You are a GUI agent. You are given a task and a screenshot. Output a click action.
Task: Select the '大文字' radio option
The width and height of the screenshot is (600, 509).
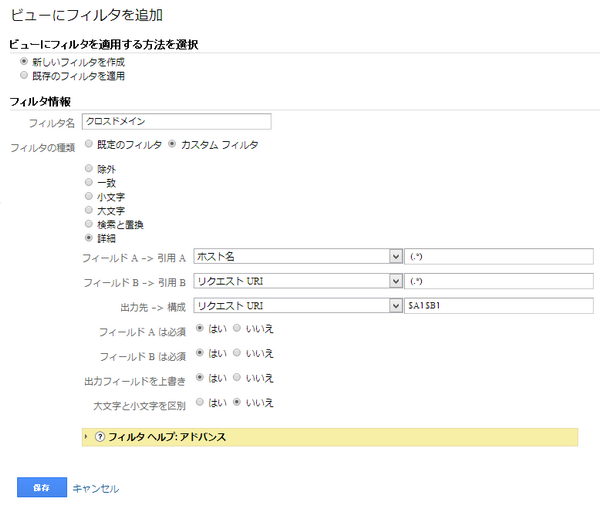click(x=89, y=210)
